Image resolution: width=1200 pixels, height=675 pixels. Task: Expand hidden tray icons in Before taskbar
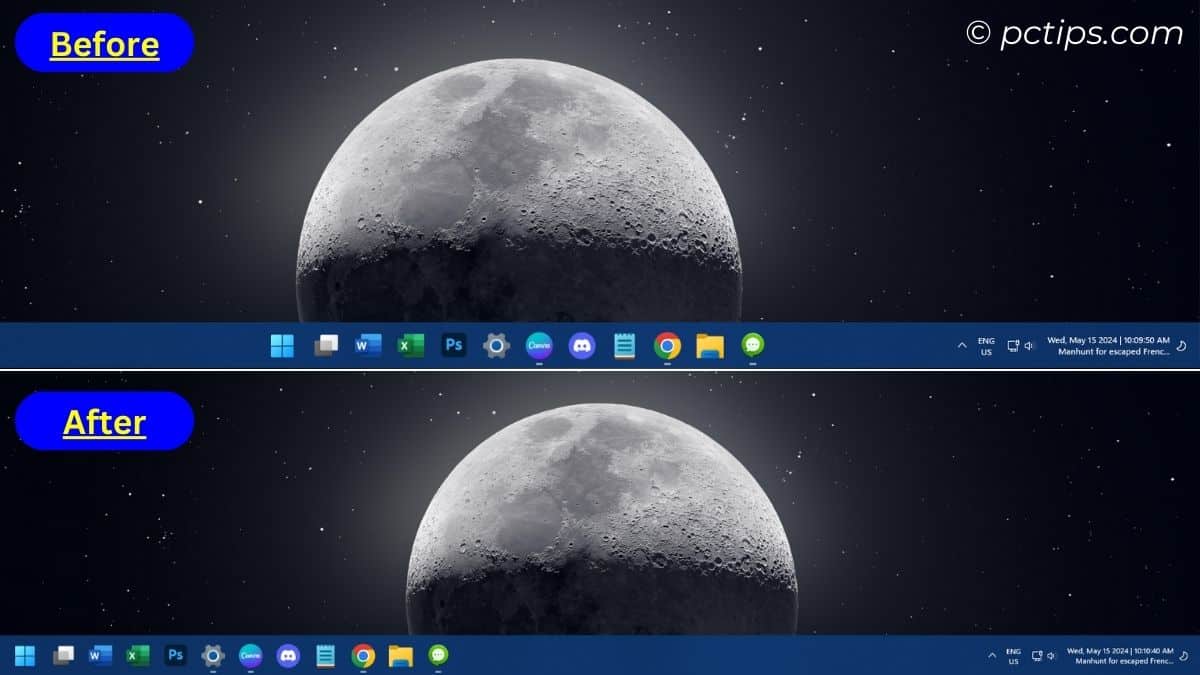(962, 345)
